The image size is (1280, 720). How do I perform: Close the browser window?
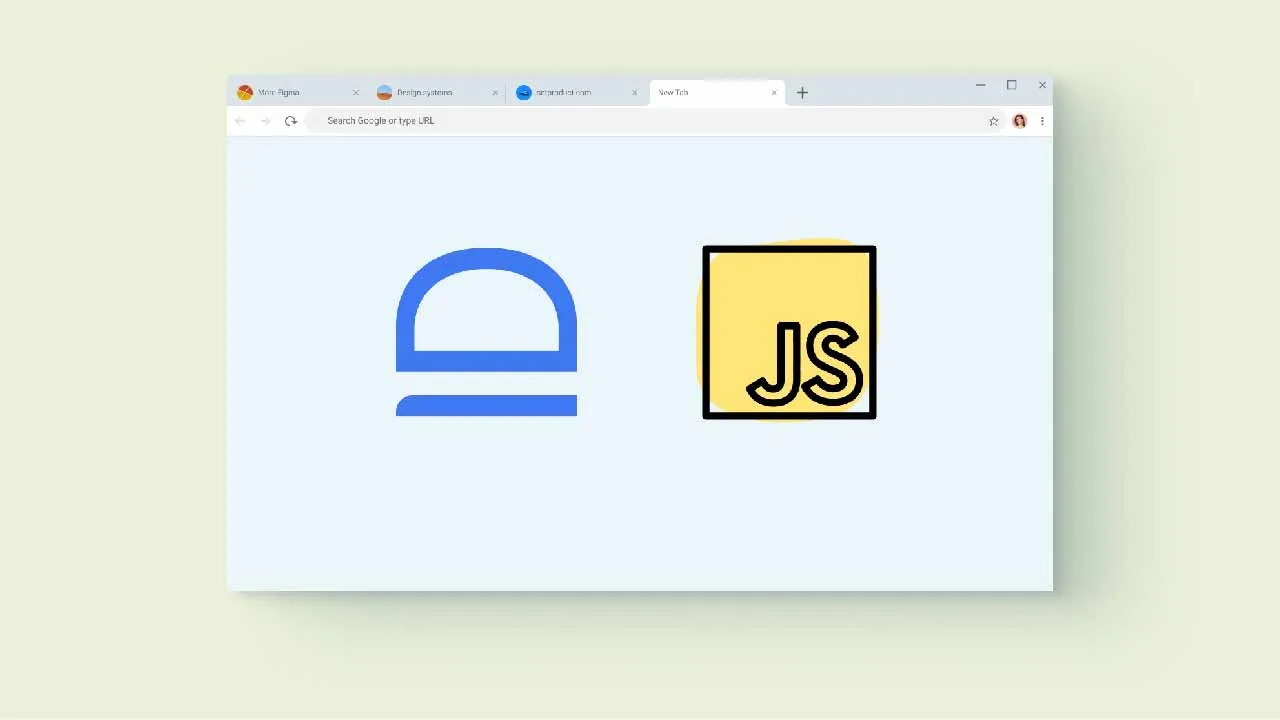(1042, 85)
